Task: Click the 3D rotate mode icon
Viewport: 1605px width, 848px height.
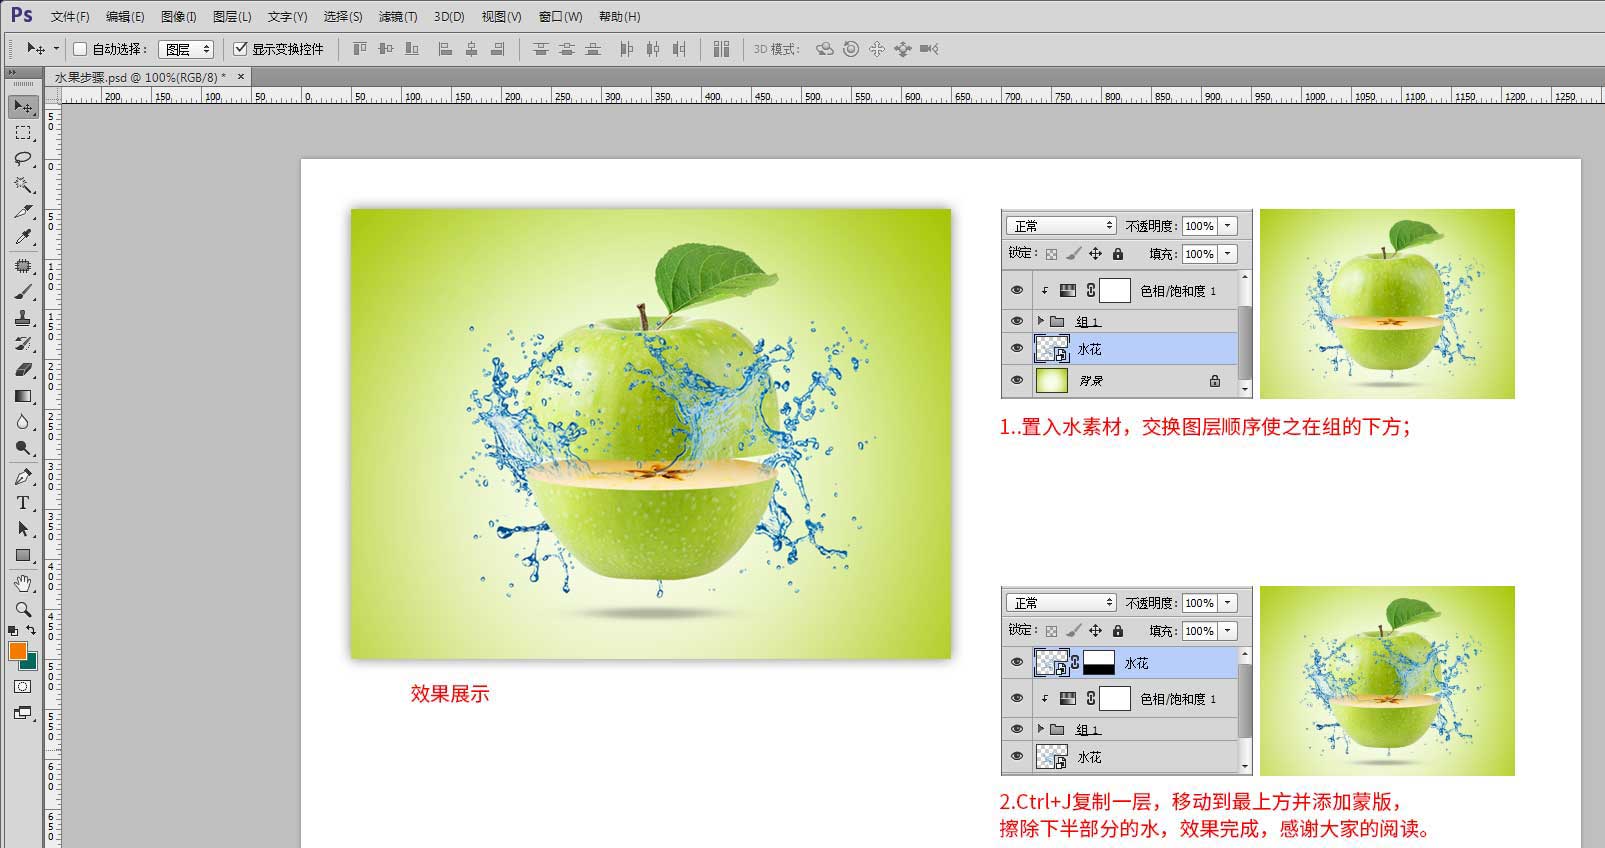Action: point(825,49)
